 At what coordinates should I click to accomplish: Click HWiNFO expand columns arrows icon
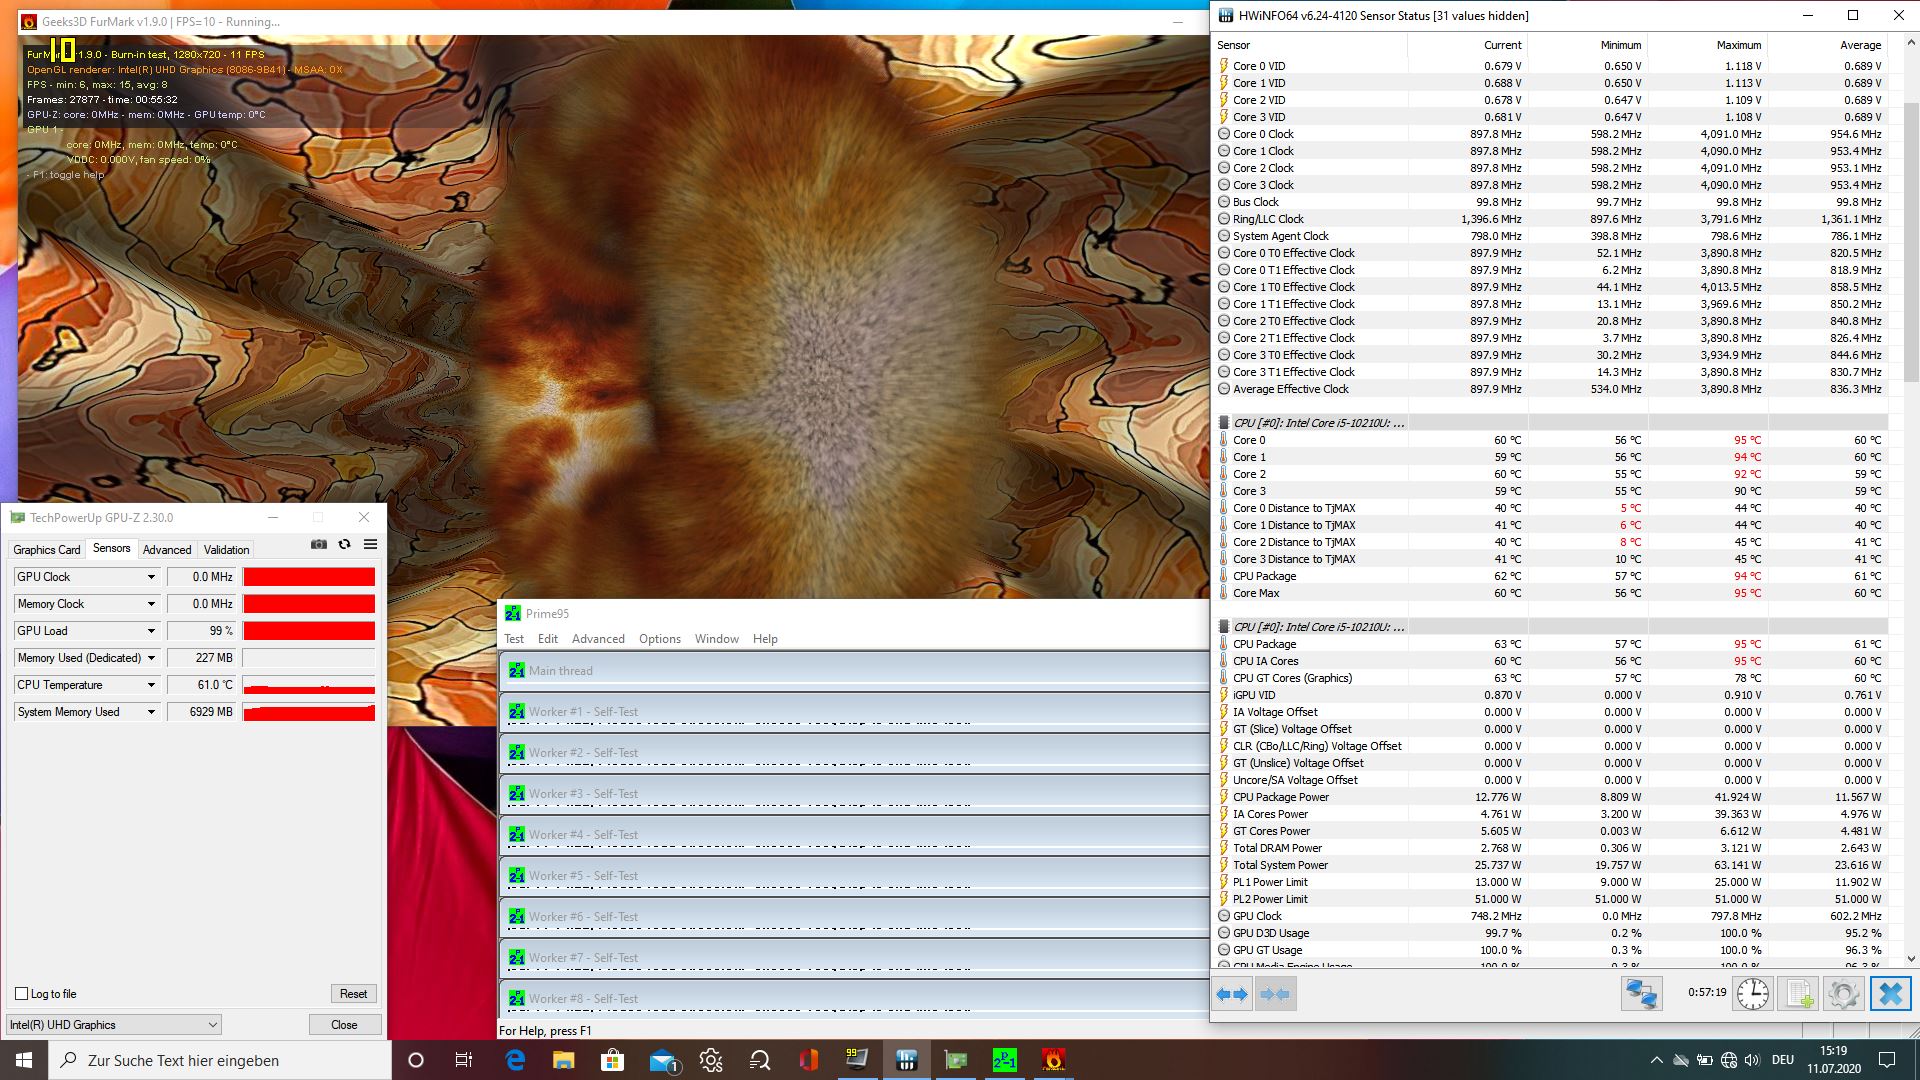click(1232, 994)
